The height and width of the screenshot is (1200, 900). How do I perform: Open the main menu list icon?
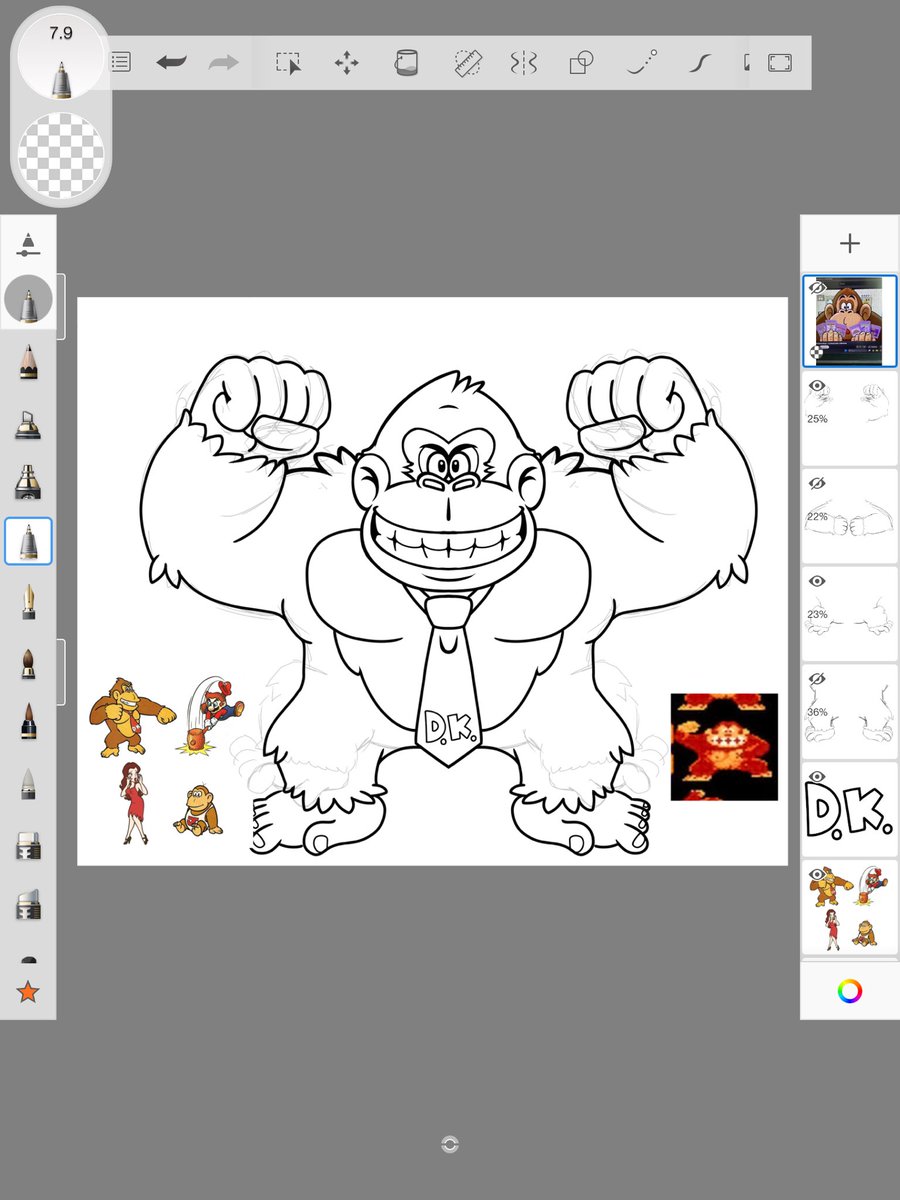point(120,62)
